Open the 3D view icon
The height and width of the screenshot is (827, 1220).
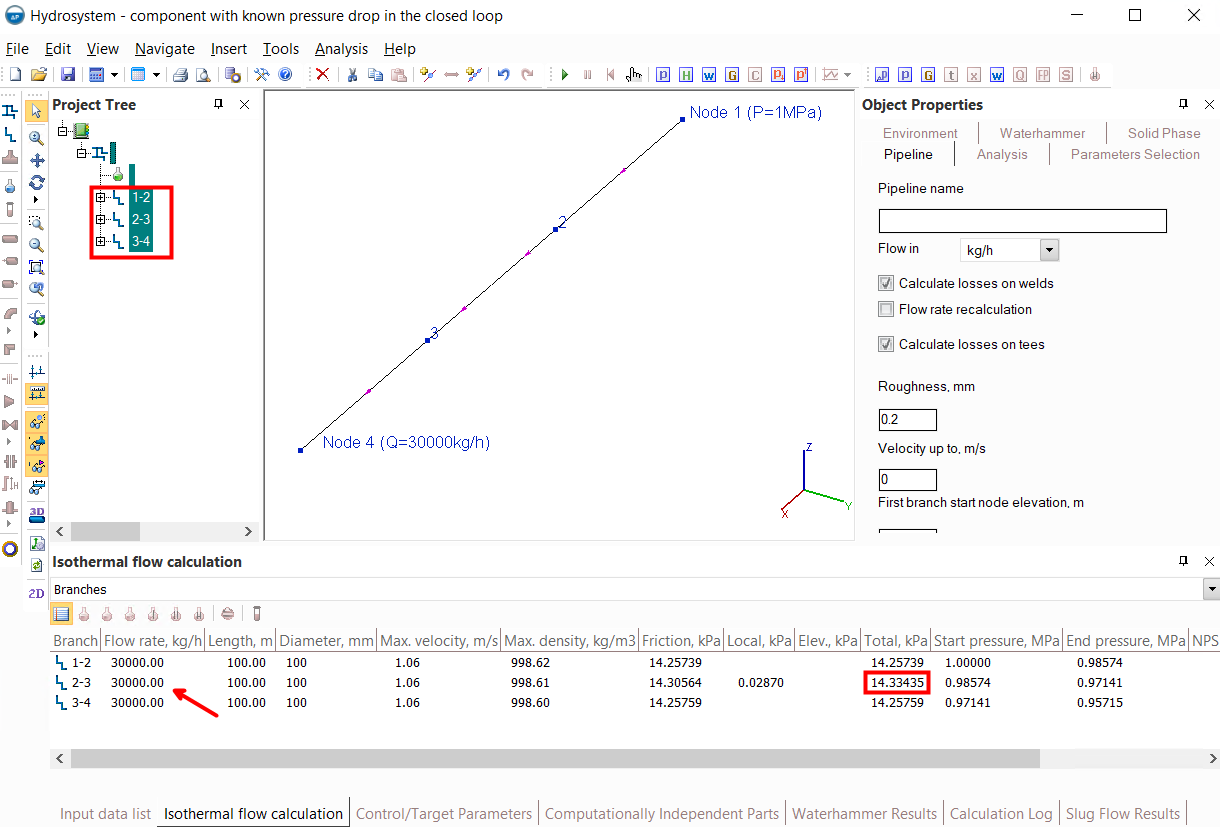pyautogui.click(x=36, y=515)
